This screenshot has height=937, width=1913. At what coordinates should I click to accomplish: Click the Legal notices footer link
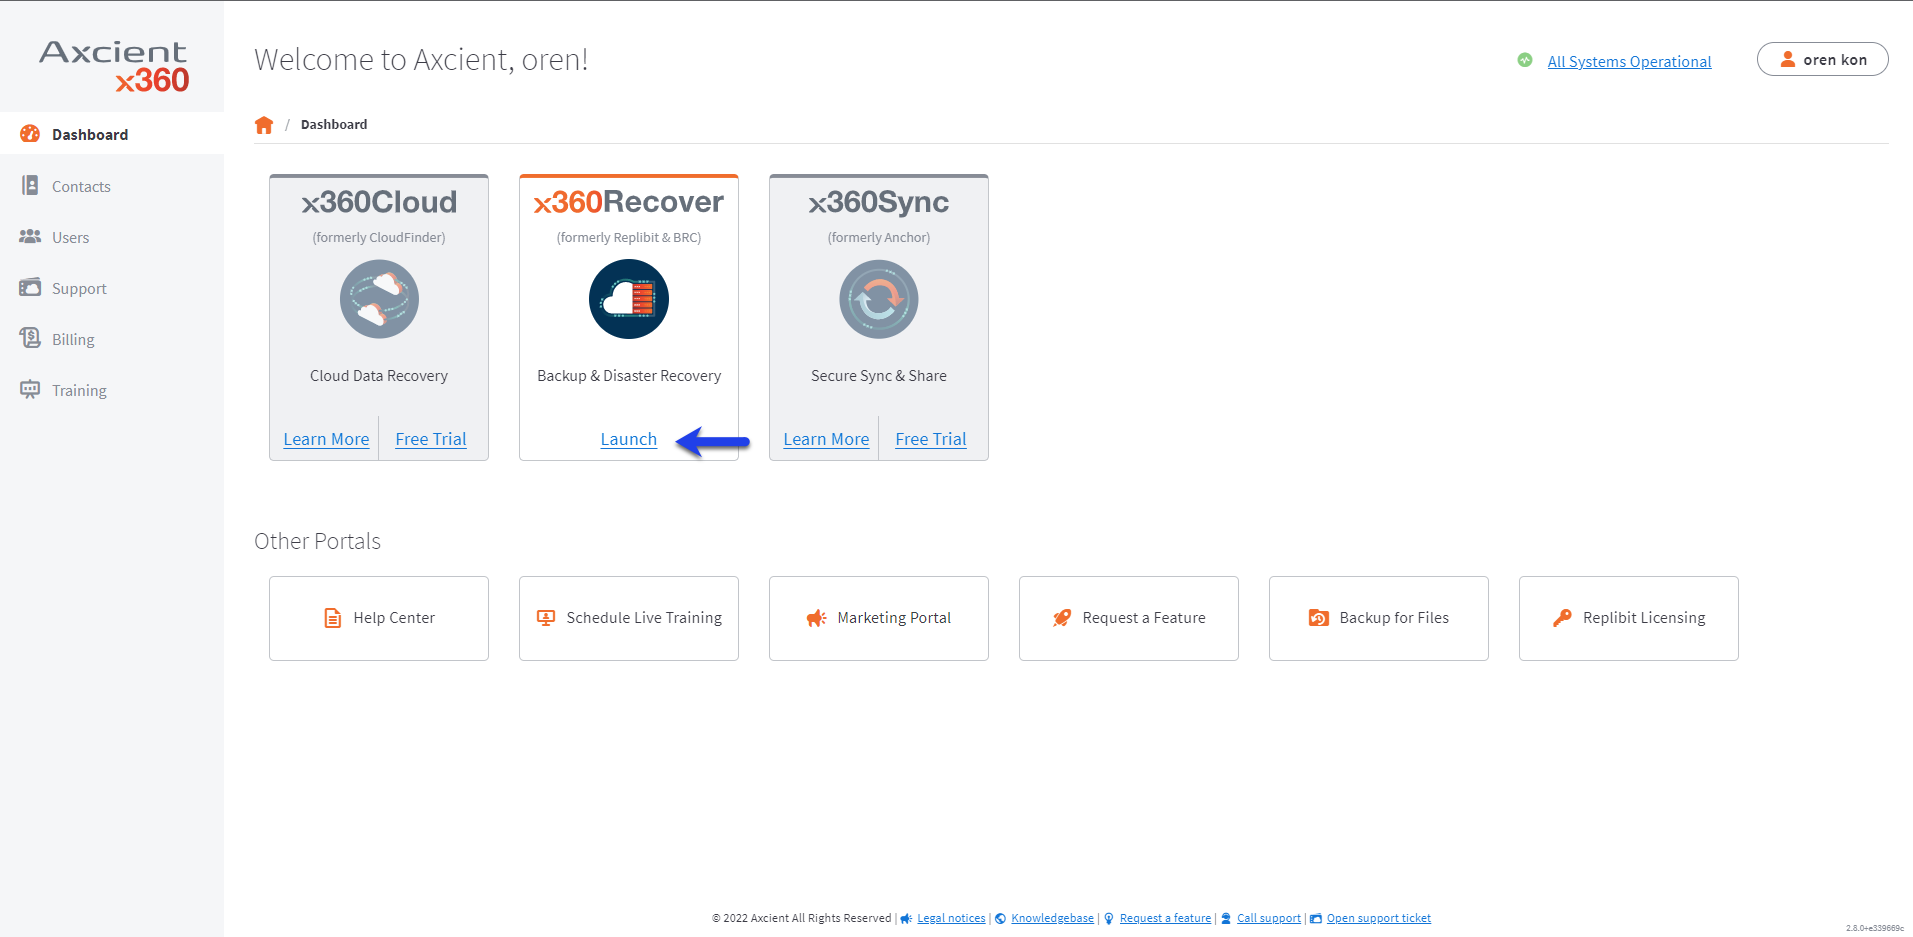951,919
